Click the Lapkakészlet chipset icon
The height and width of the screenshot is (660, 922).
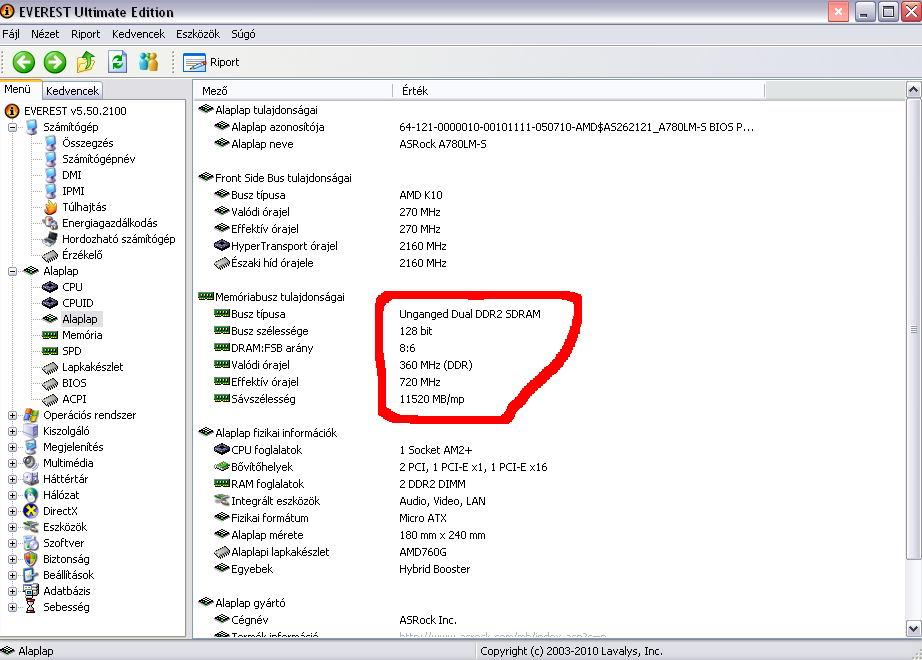[50, 367]
